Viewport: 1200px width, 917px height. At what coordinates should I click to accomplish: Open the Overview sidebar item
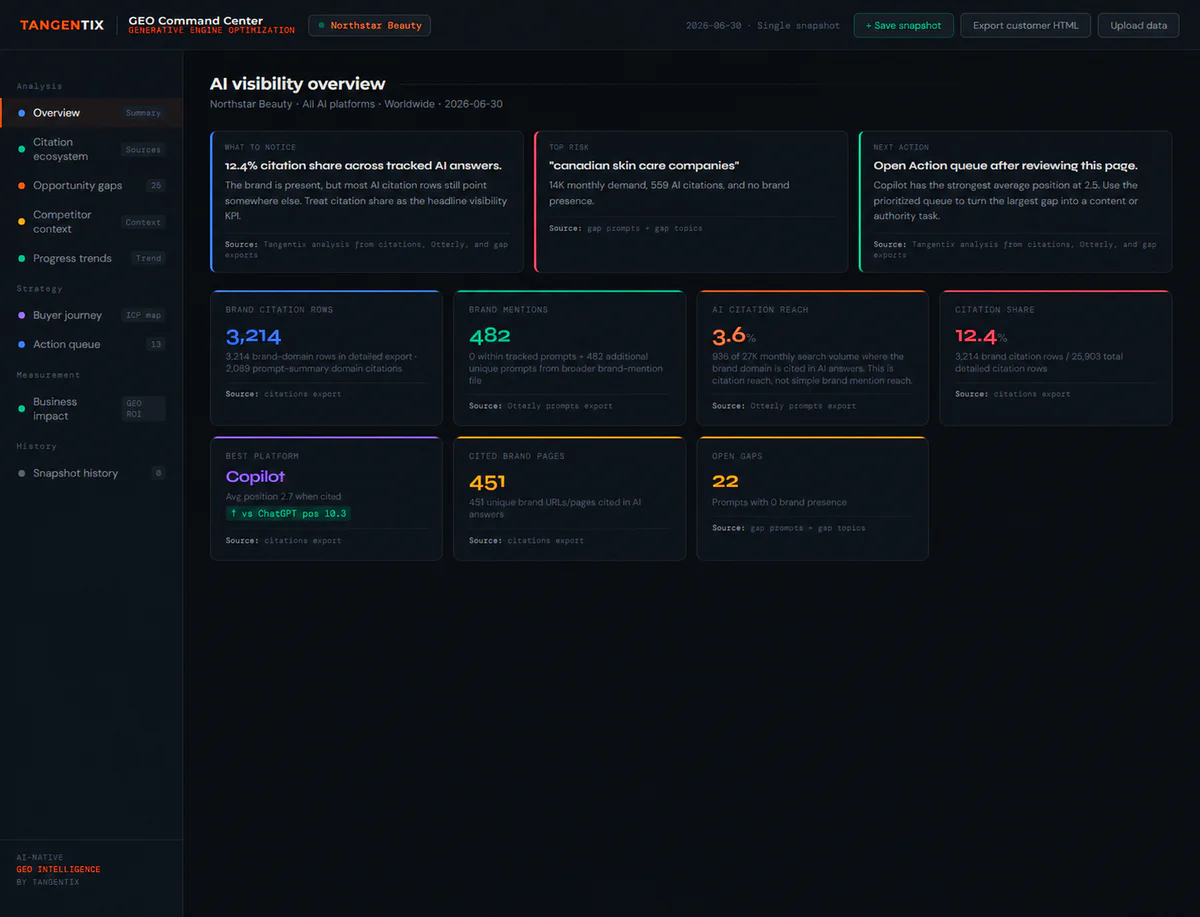click(91, 113)
